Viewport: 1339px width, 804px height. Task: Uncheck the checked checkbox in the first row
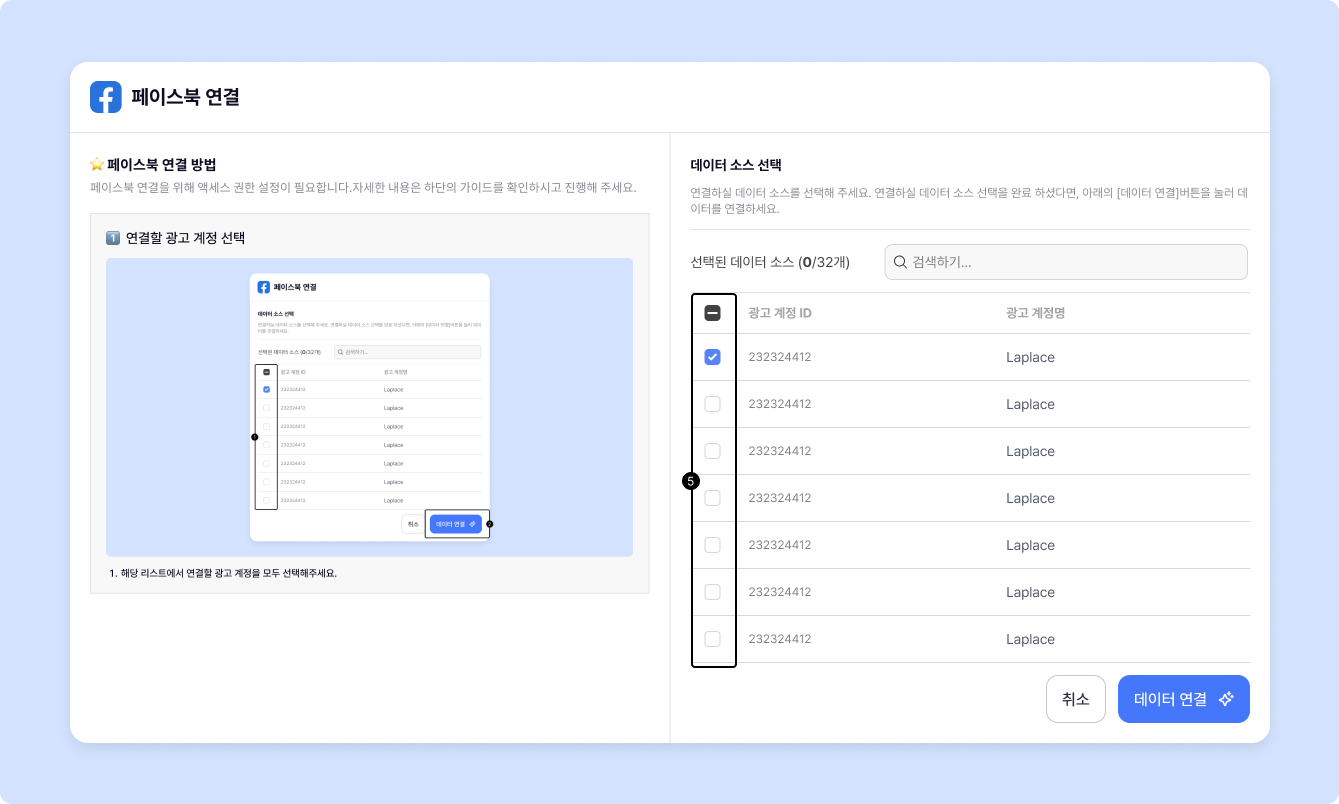click(x=713, y=357)
